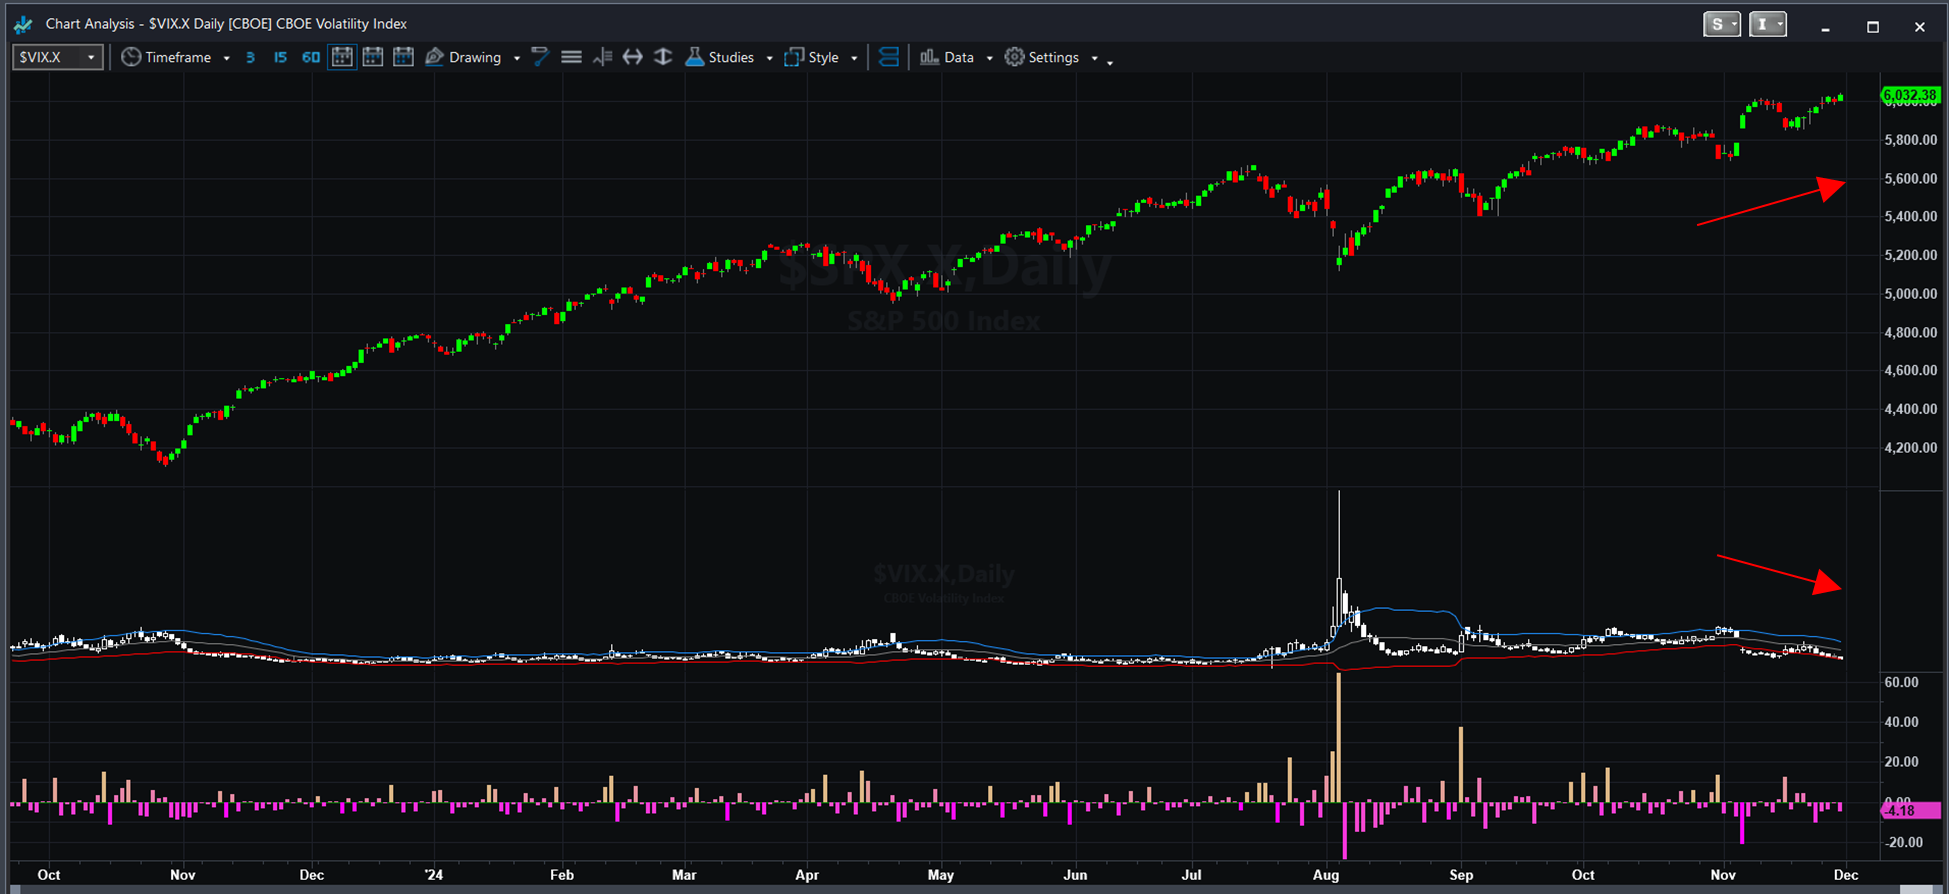Open the Timeframe menu label
The image size is (1949, 894).
[x=178, y=57]
